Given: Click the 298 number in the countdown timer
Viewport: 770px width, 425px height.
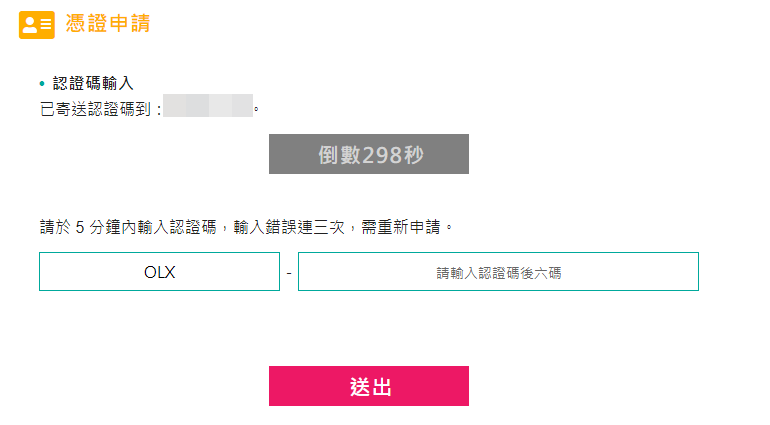Looking at the screenshot, I should 383,155.
